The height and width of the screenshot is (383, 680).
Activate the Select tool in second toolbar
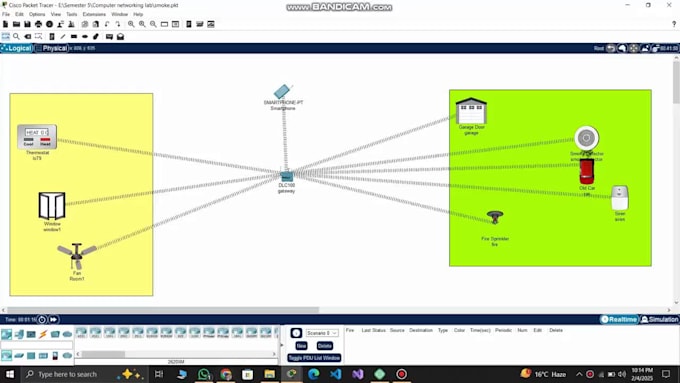[6, 36]
